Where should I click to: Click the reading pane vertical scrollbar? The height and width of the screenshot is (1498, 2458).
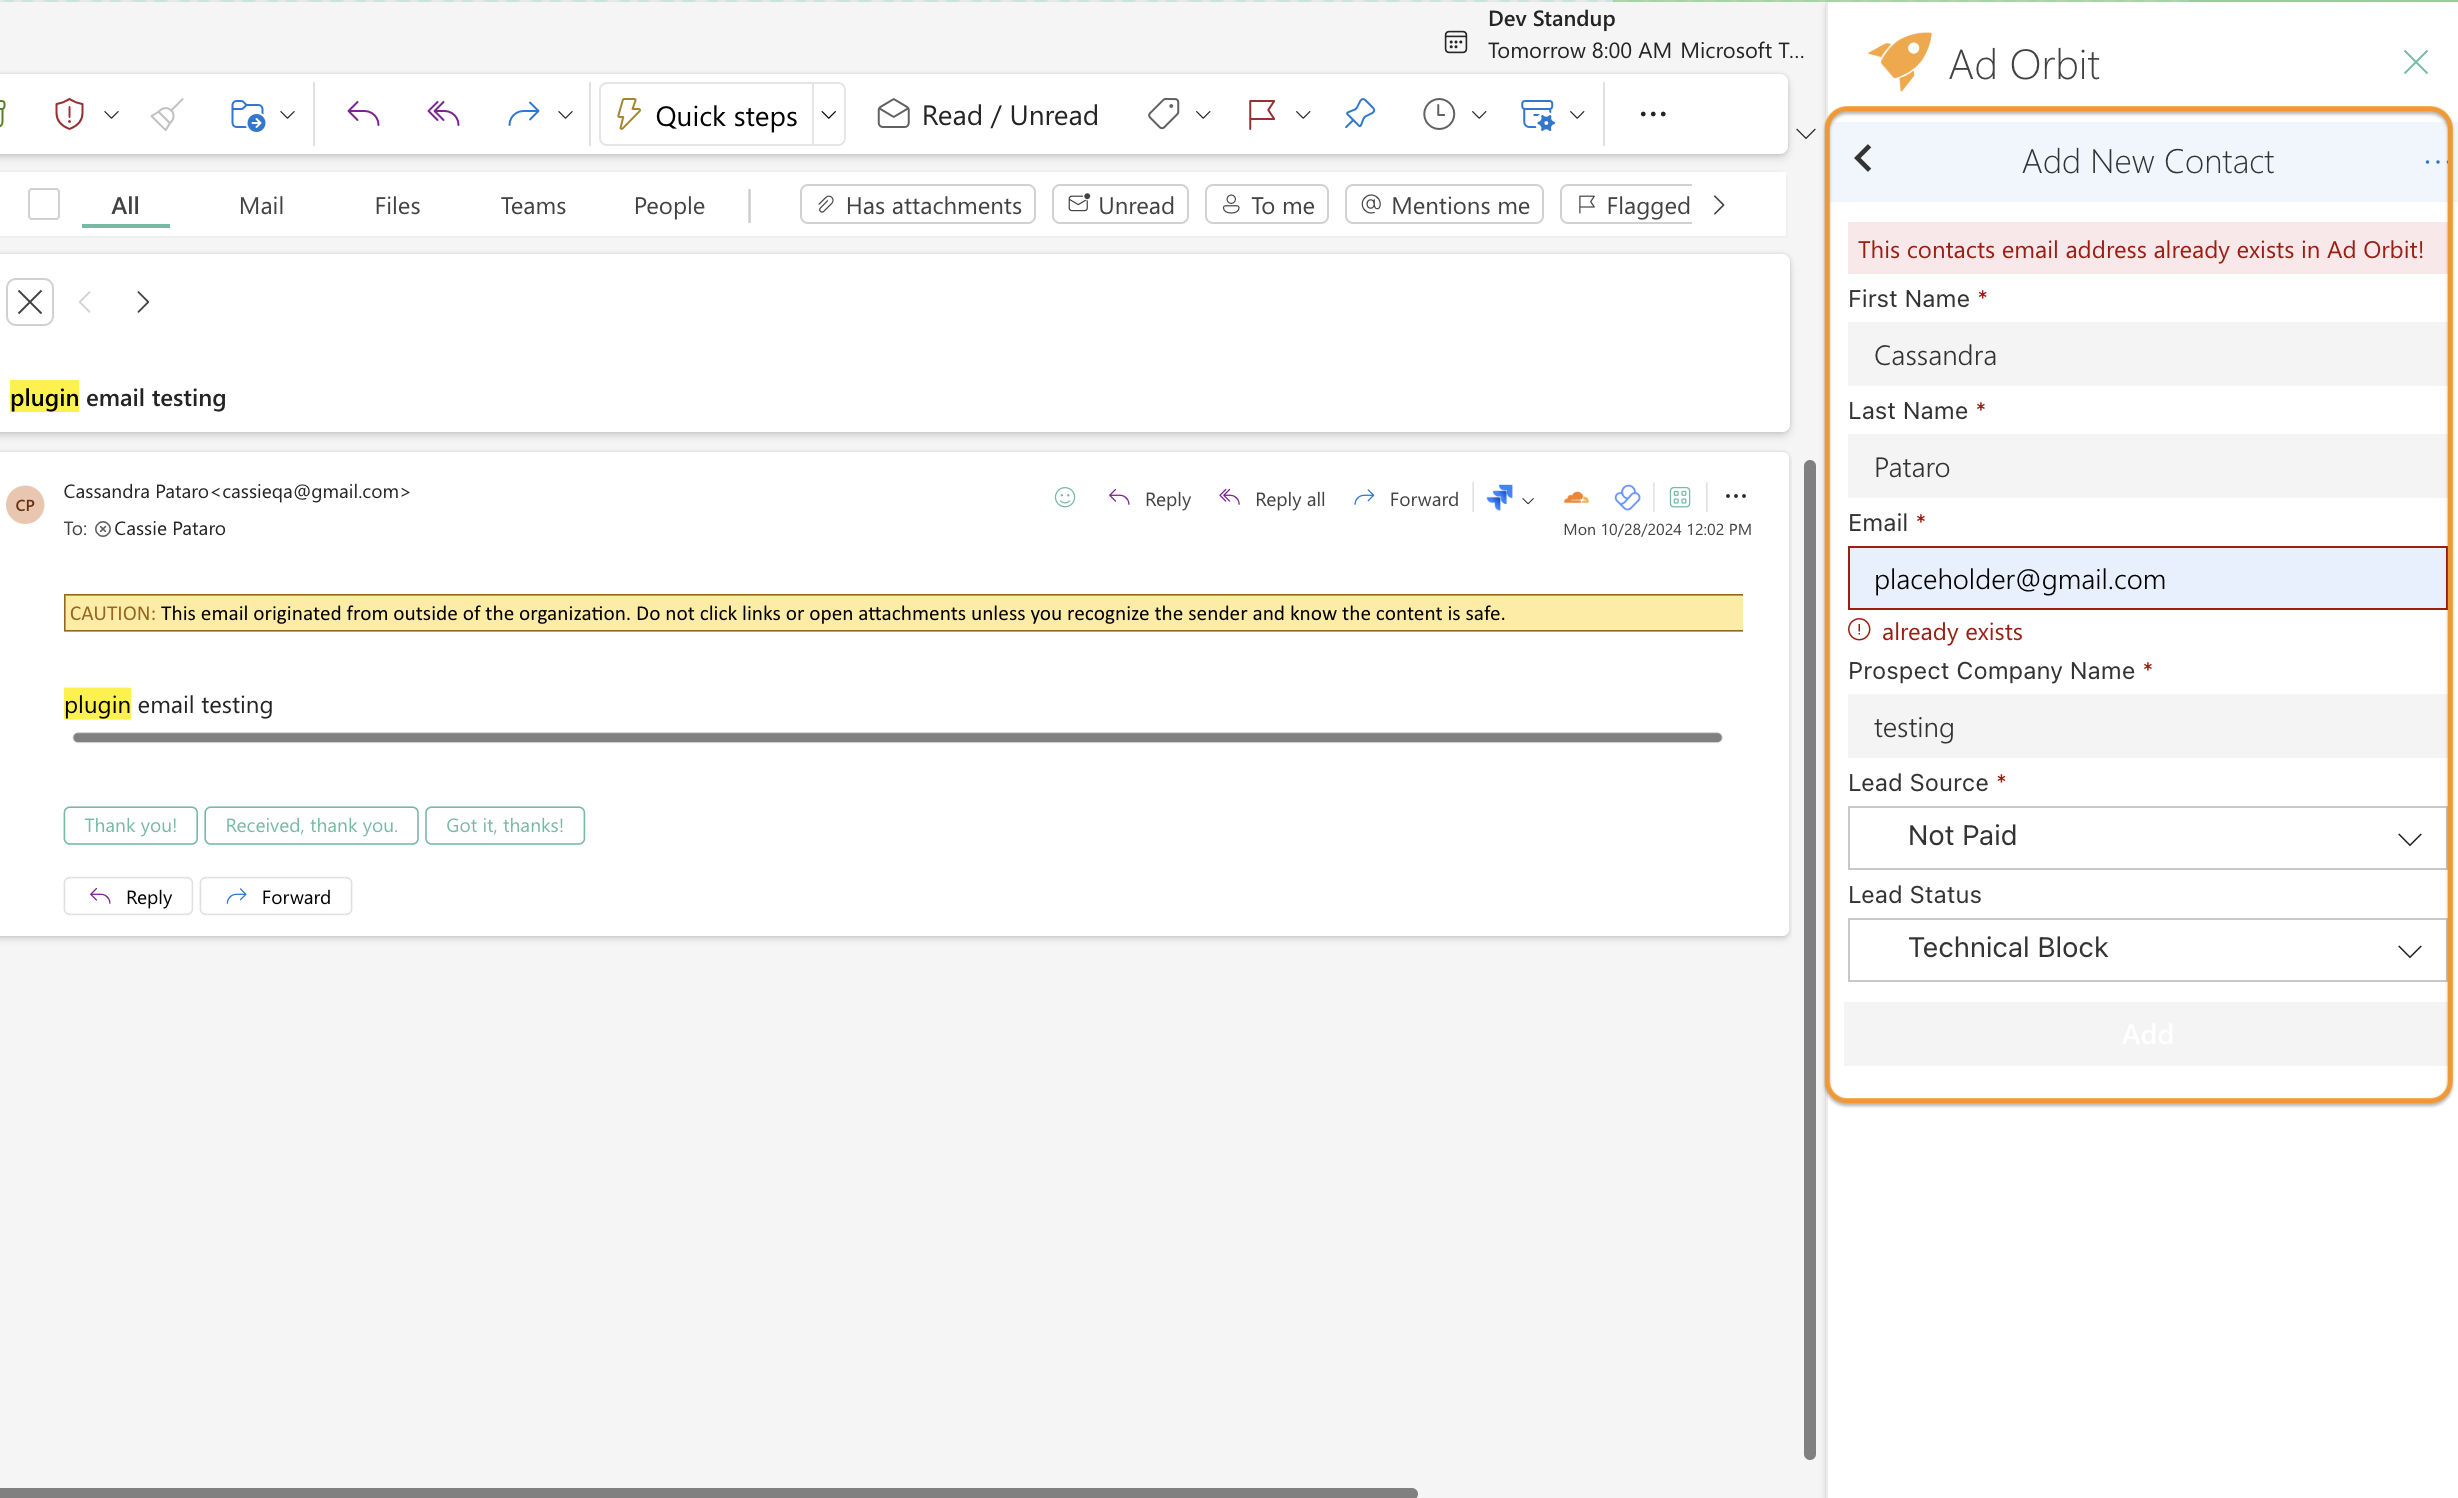pyautogui.click(x=1809, y=958)
